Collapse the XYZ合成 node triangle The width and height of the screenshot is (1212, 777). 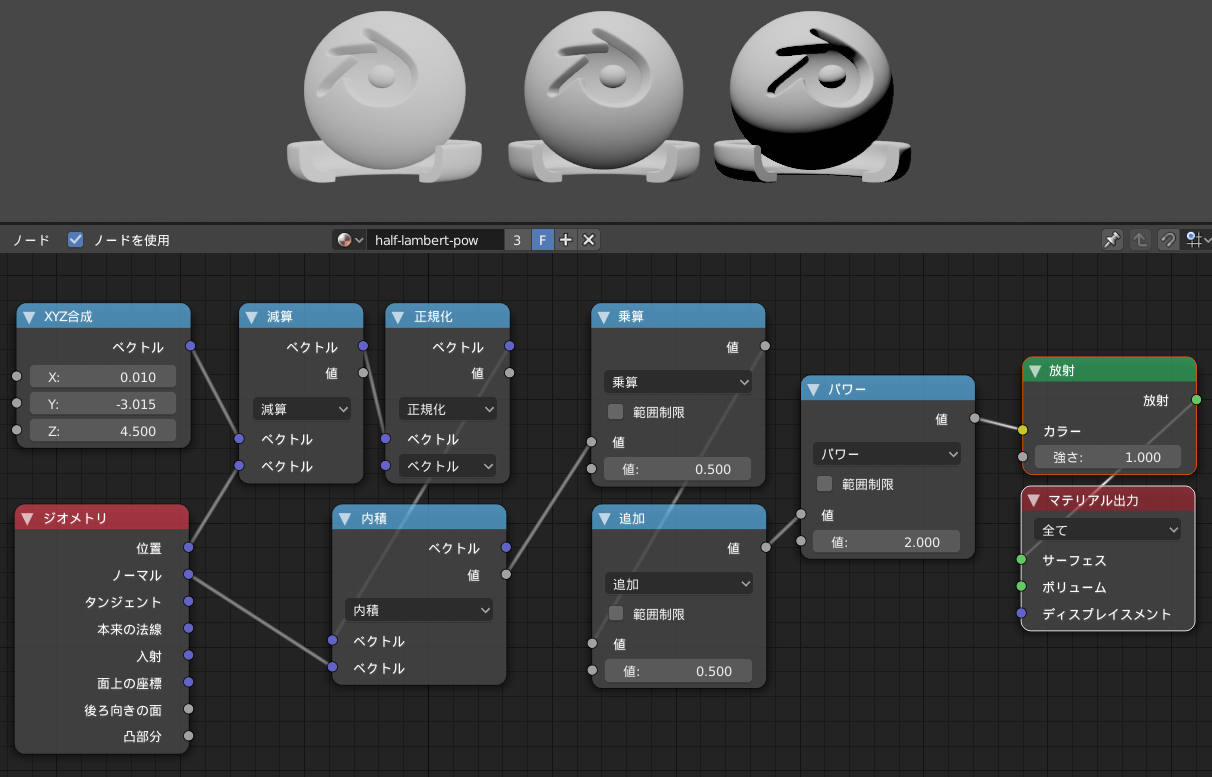click(x=29, y=317)
